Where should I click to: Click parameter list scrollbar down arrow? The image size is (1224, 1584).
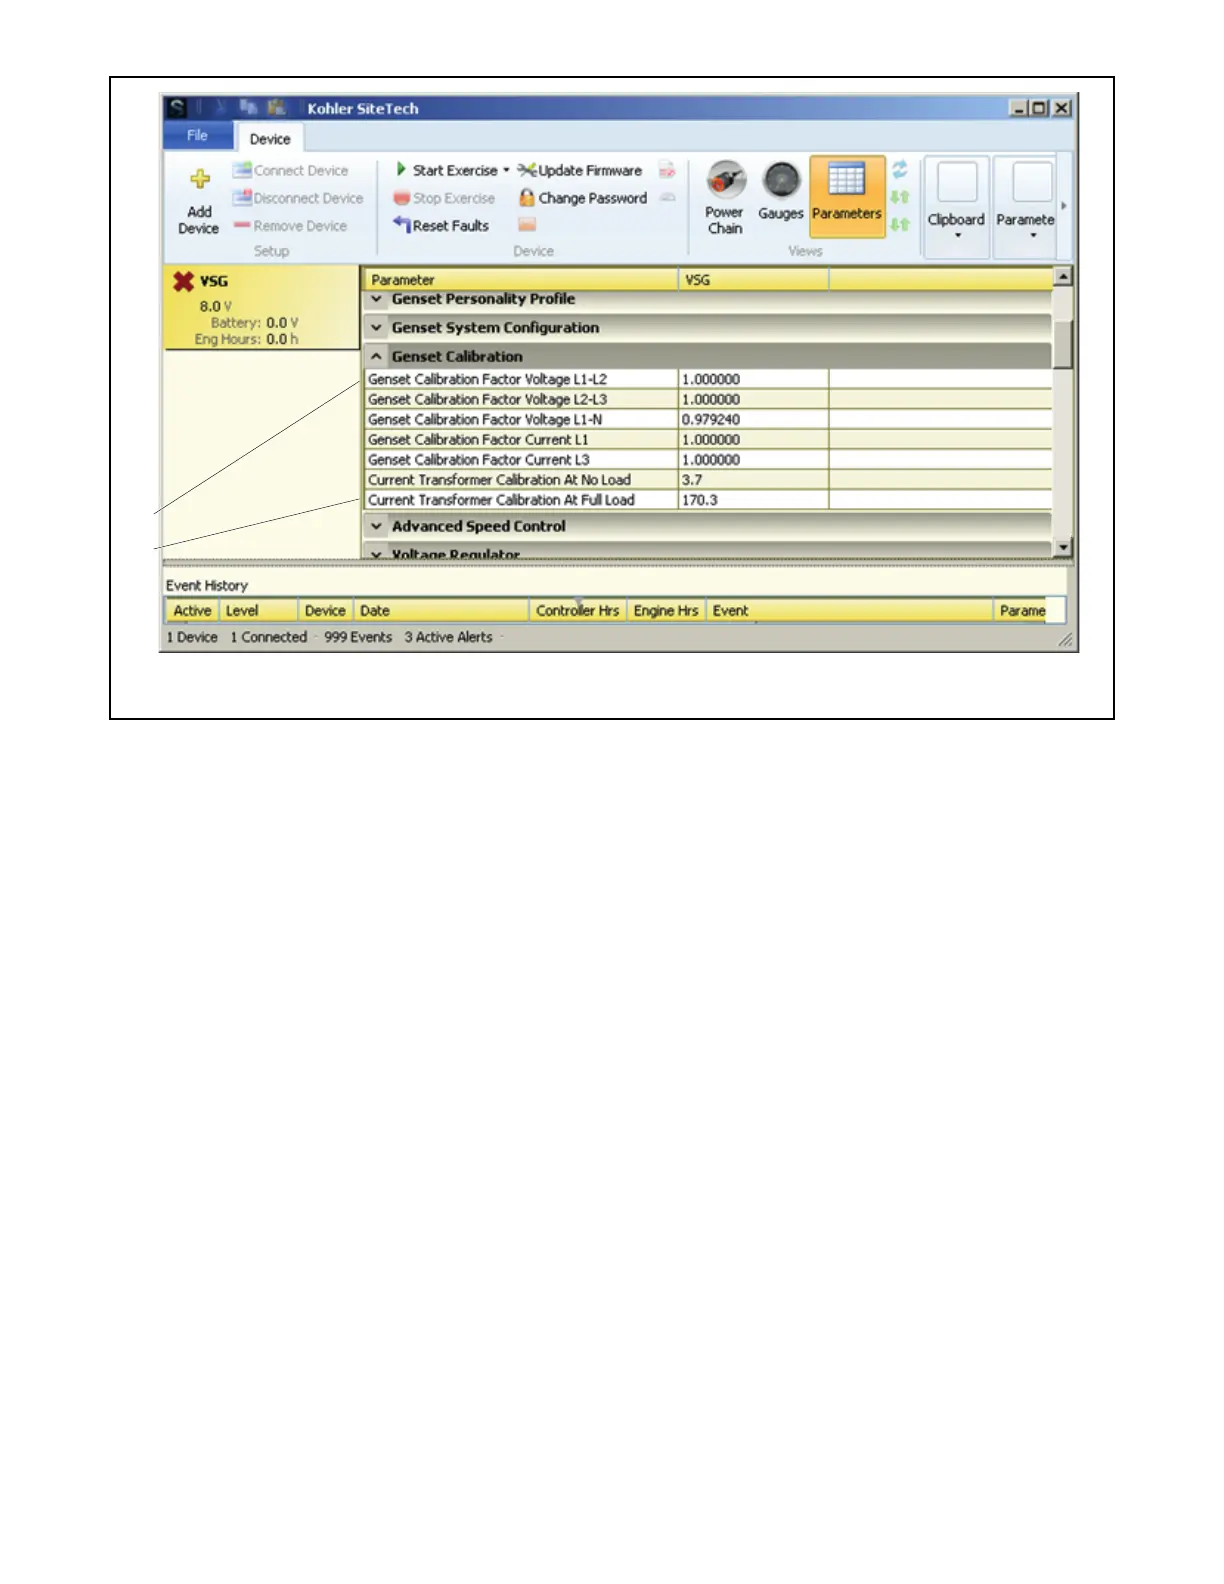point(1063,547)
